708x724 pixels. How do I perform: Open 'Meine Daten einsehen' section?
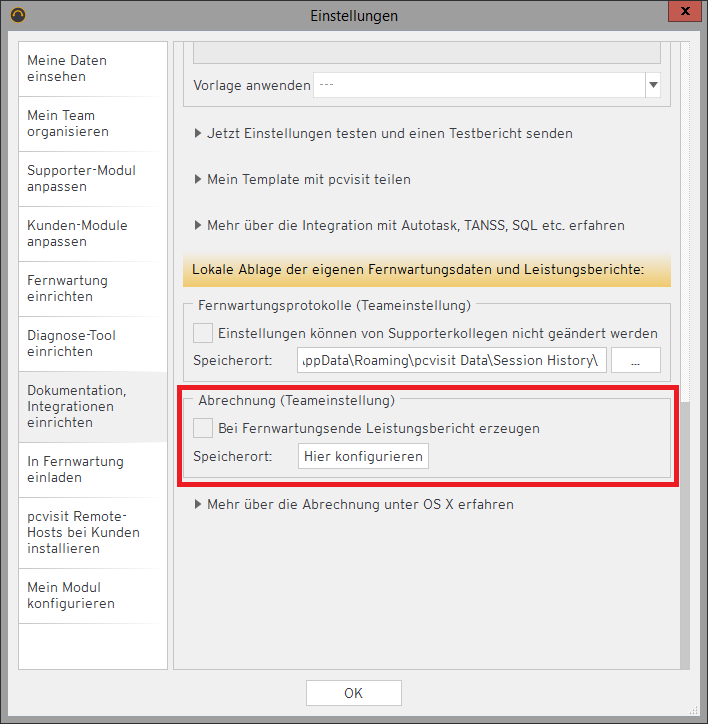tap(92, 69)
